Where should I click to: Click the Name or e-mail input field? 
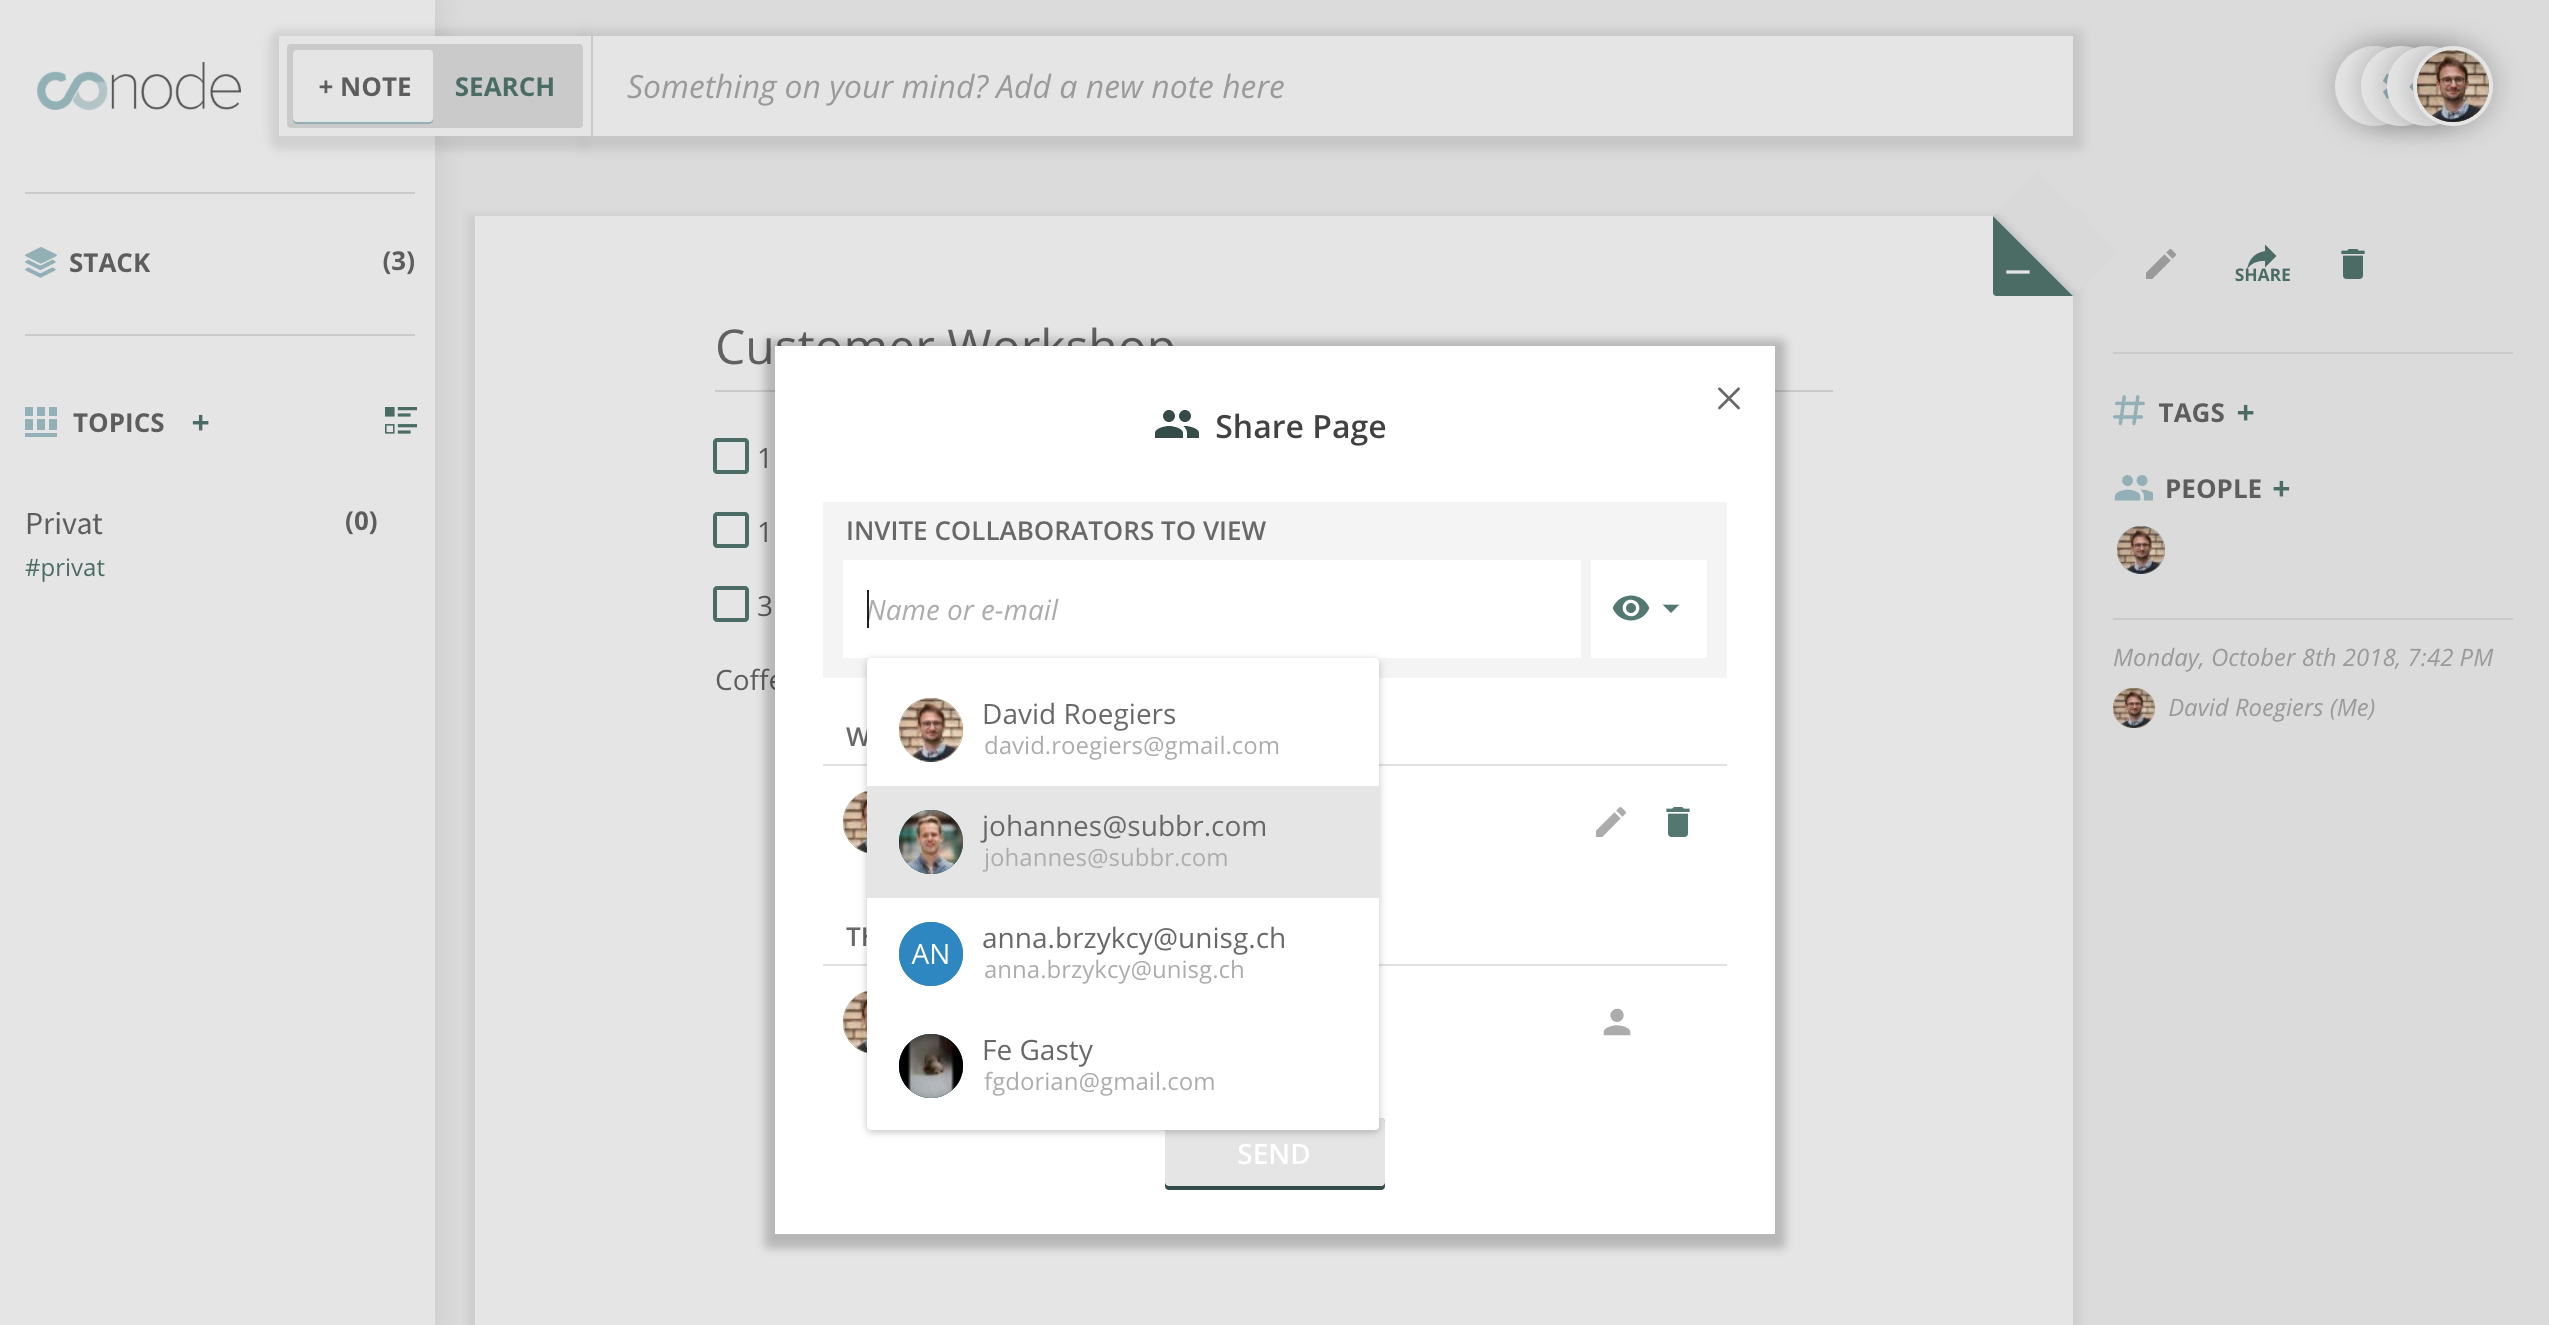click(x=1210, y=609)
